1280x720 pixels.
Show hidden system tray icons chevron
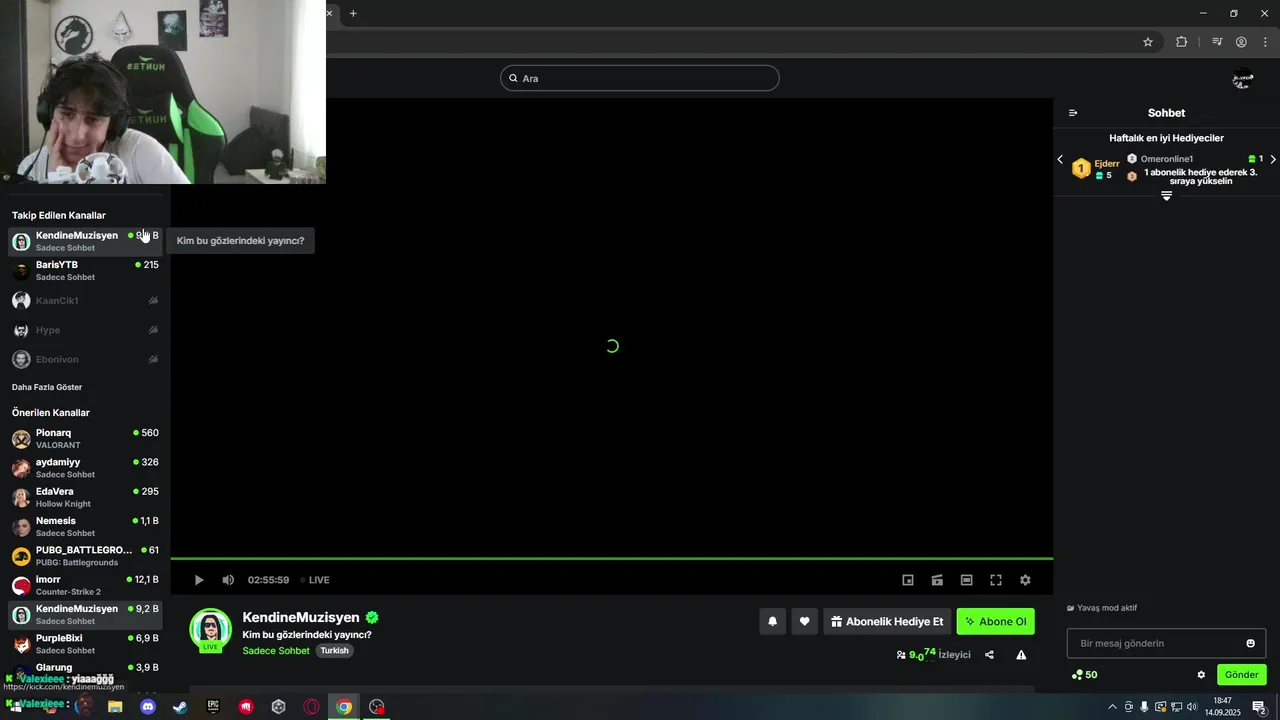[x=1112, y=707]
